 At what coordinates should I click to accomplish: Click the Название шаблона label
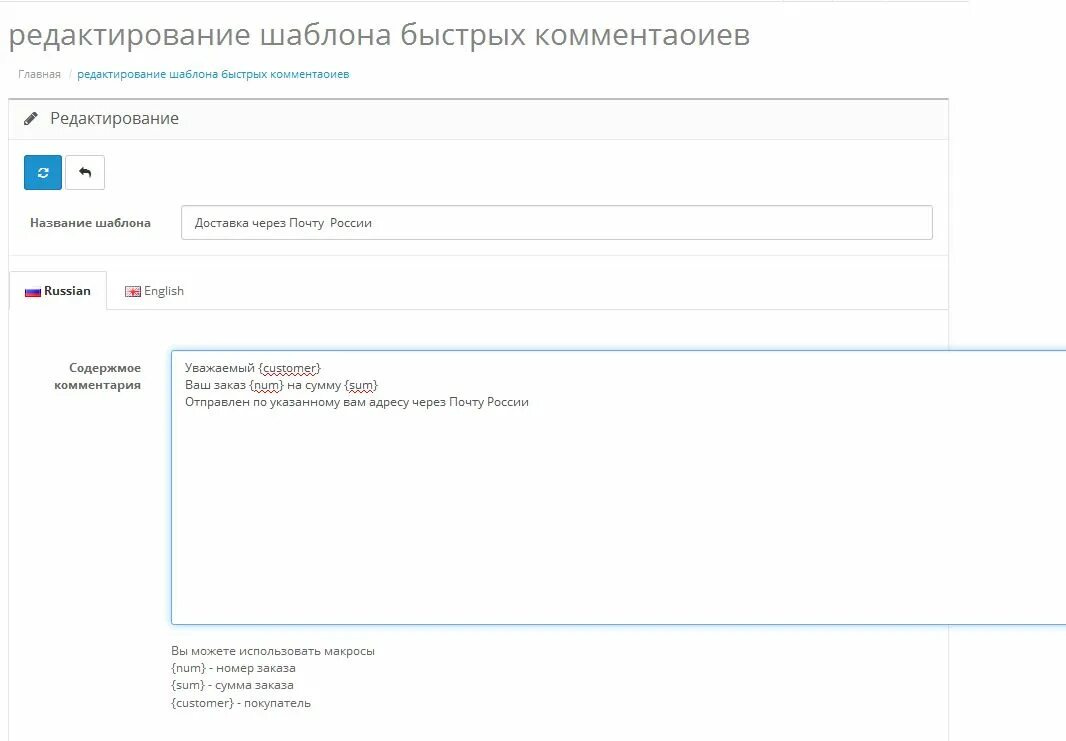click(90, 223)
